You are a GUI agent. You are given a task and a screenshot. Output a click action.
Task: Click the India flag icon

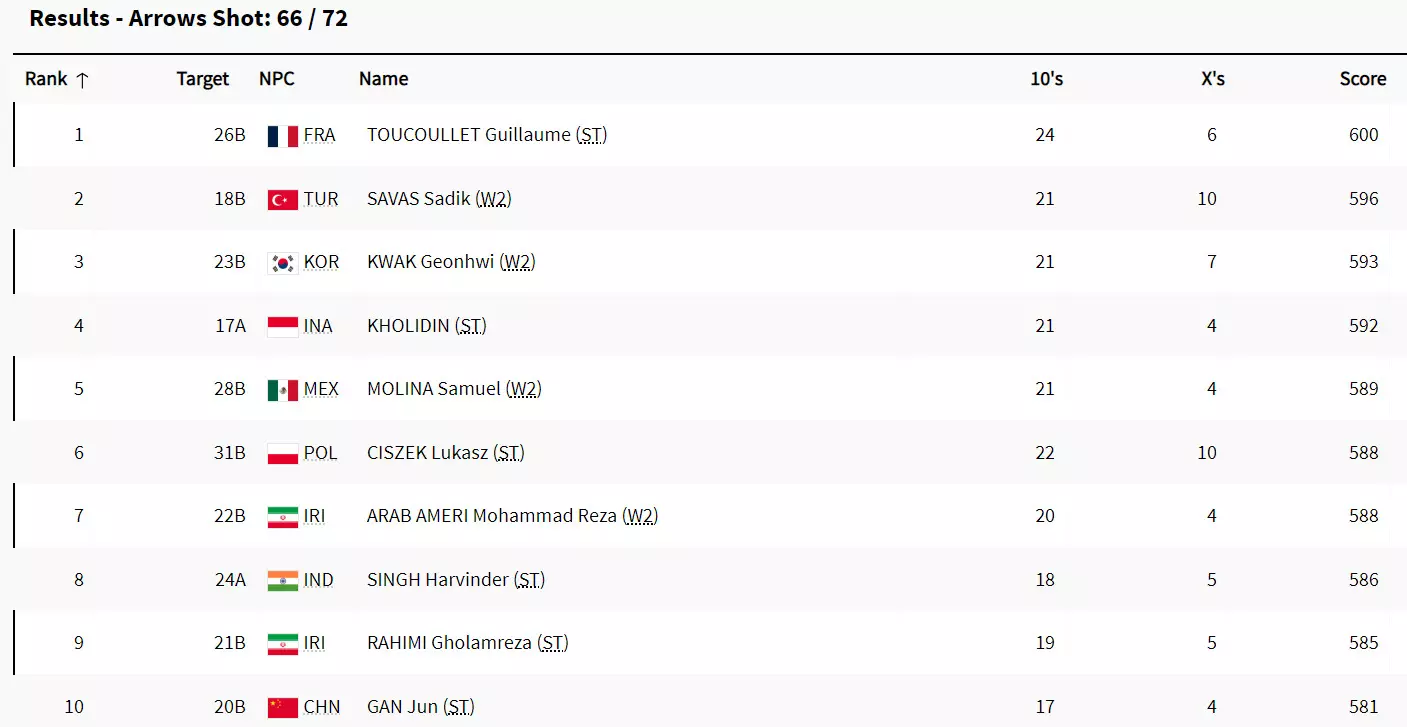pyautogui.click(x=283, y=581)
